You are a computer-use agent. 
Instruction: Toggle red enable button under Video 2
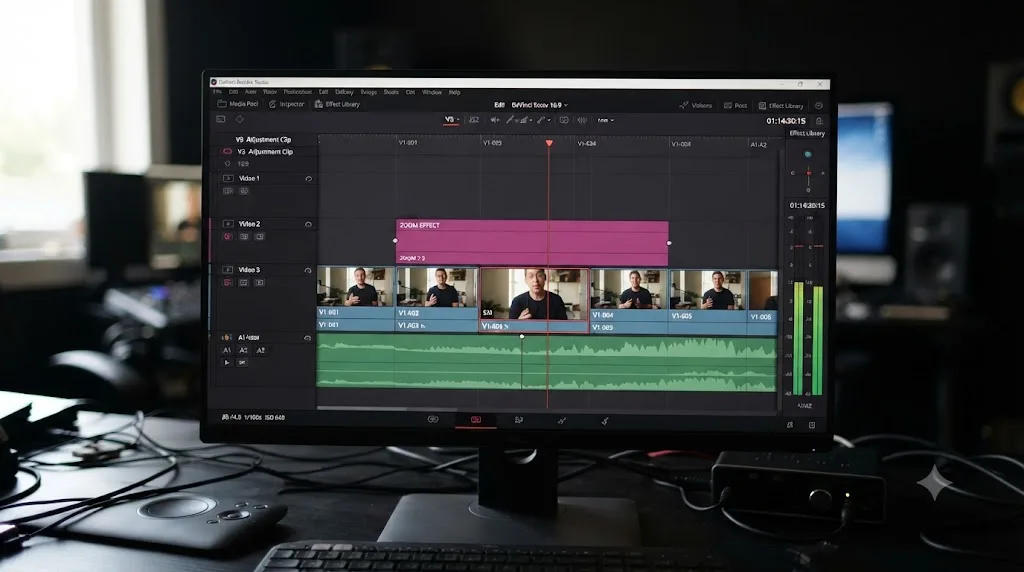click(x=228, y=236)
